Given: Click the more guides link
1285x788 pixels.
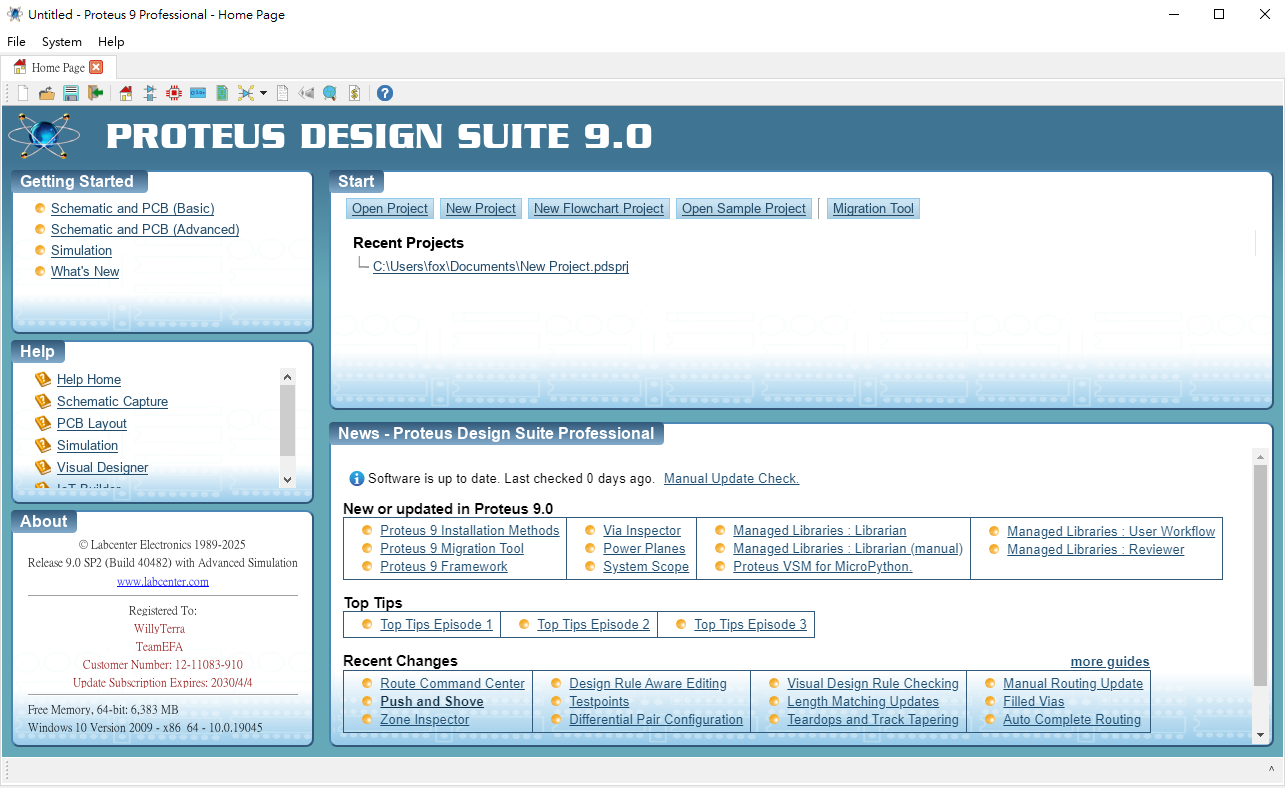Looking at the screenshot, I should point(1110,661).
